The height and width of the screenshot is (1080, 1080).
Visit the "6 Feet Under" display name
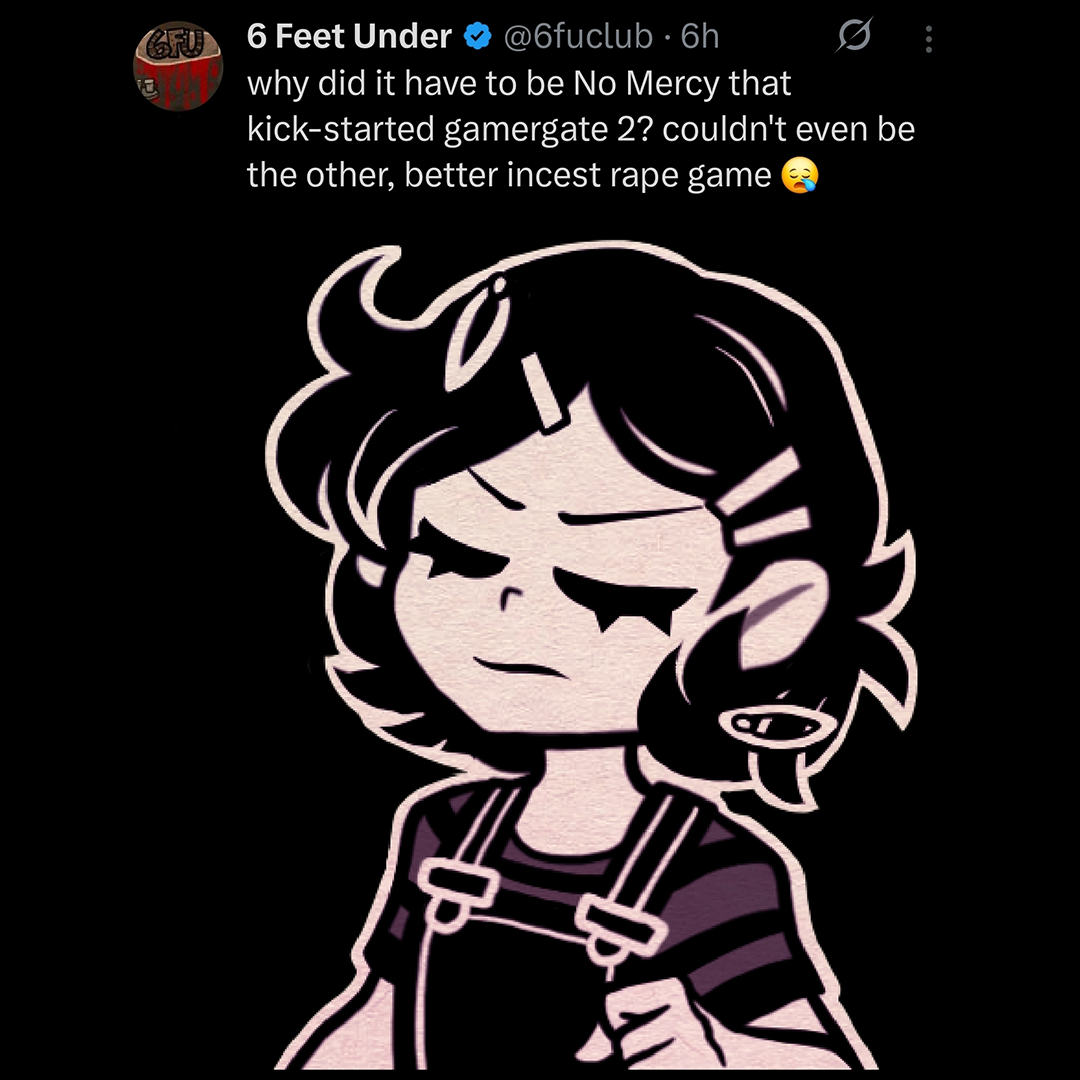[x=349, y=37]
